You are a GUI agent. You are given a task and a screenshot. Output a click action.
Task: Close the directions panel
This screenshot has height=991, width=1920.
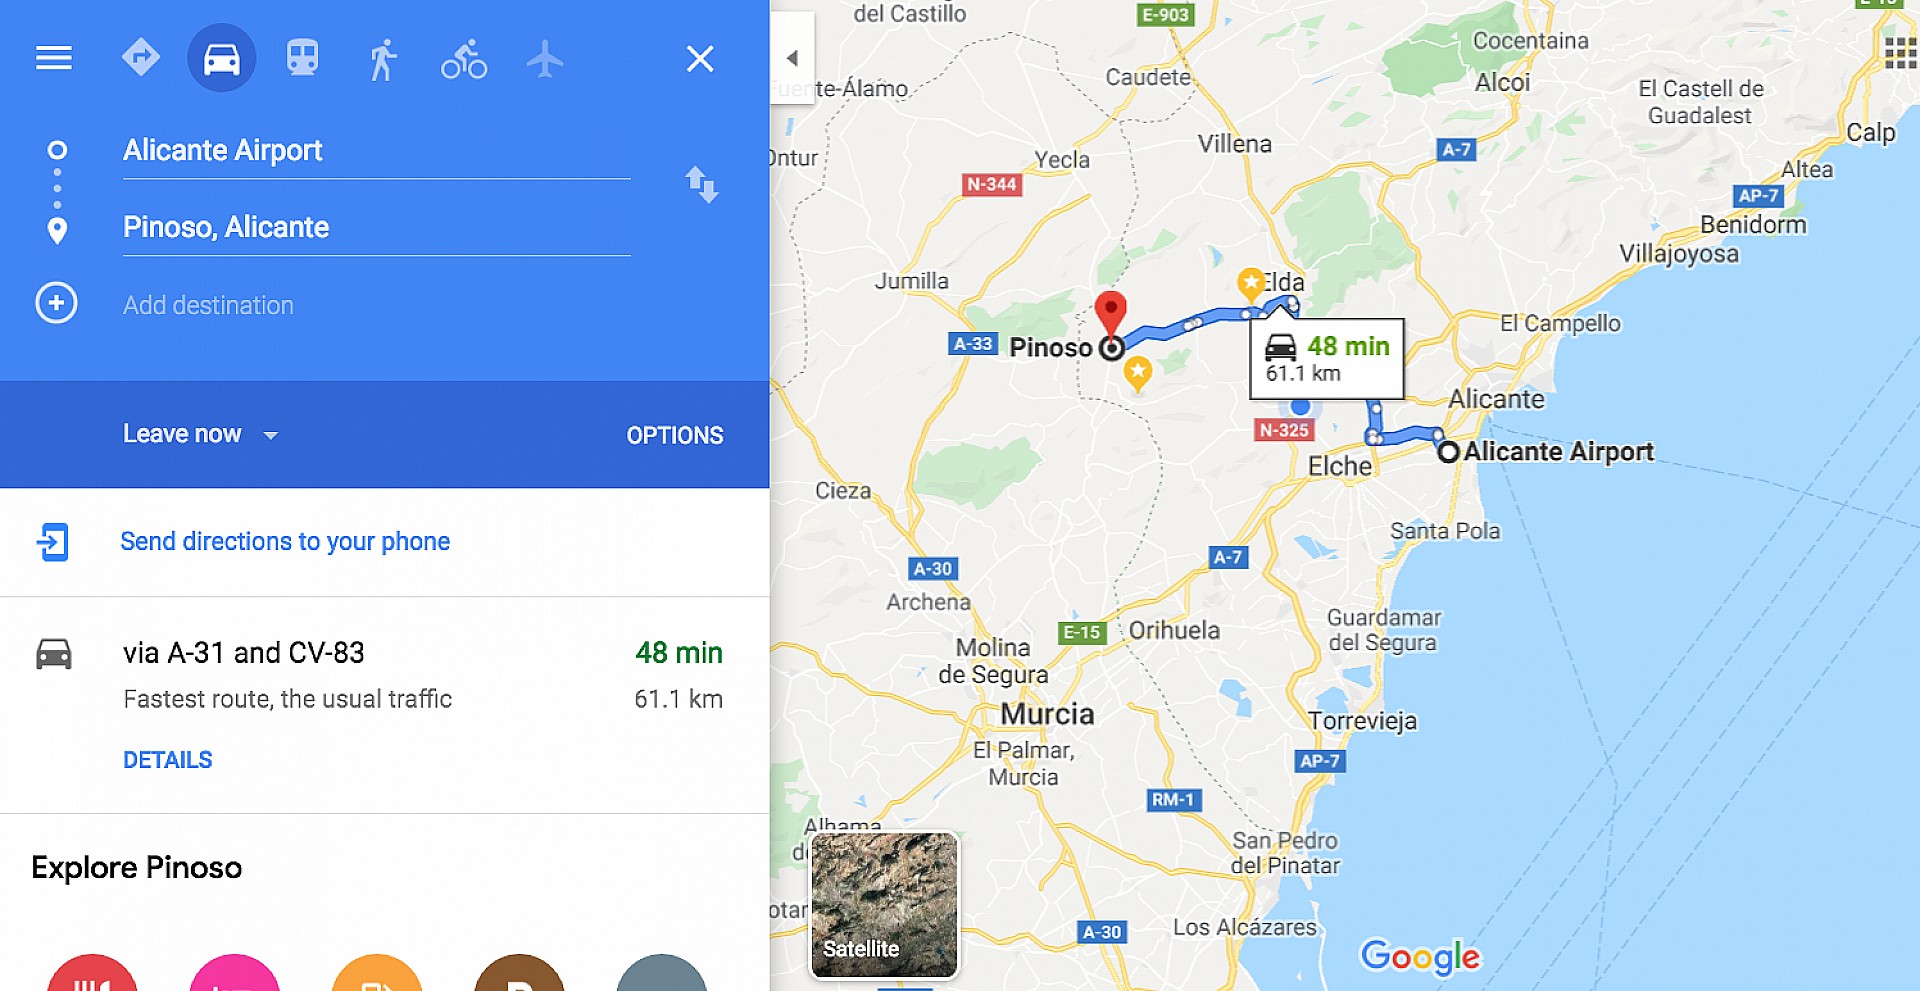[x=700, y=59]
